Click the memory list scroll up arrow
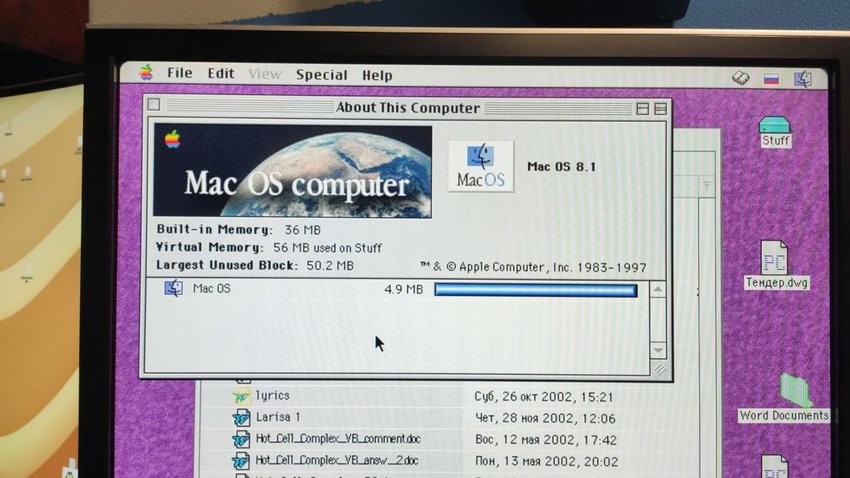Image resolution: width=850 pixels, height=478 pixels. pyautogui.click(x=658, y=290)
